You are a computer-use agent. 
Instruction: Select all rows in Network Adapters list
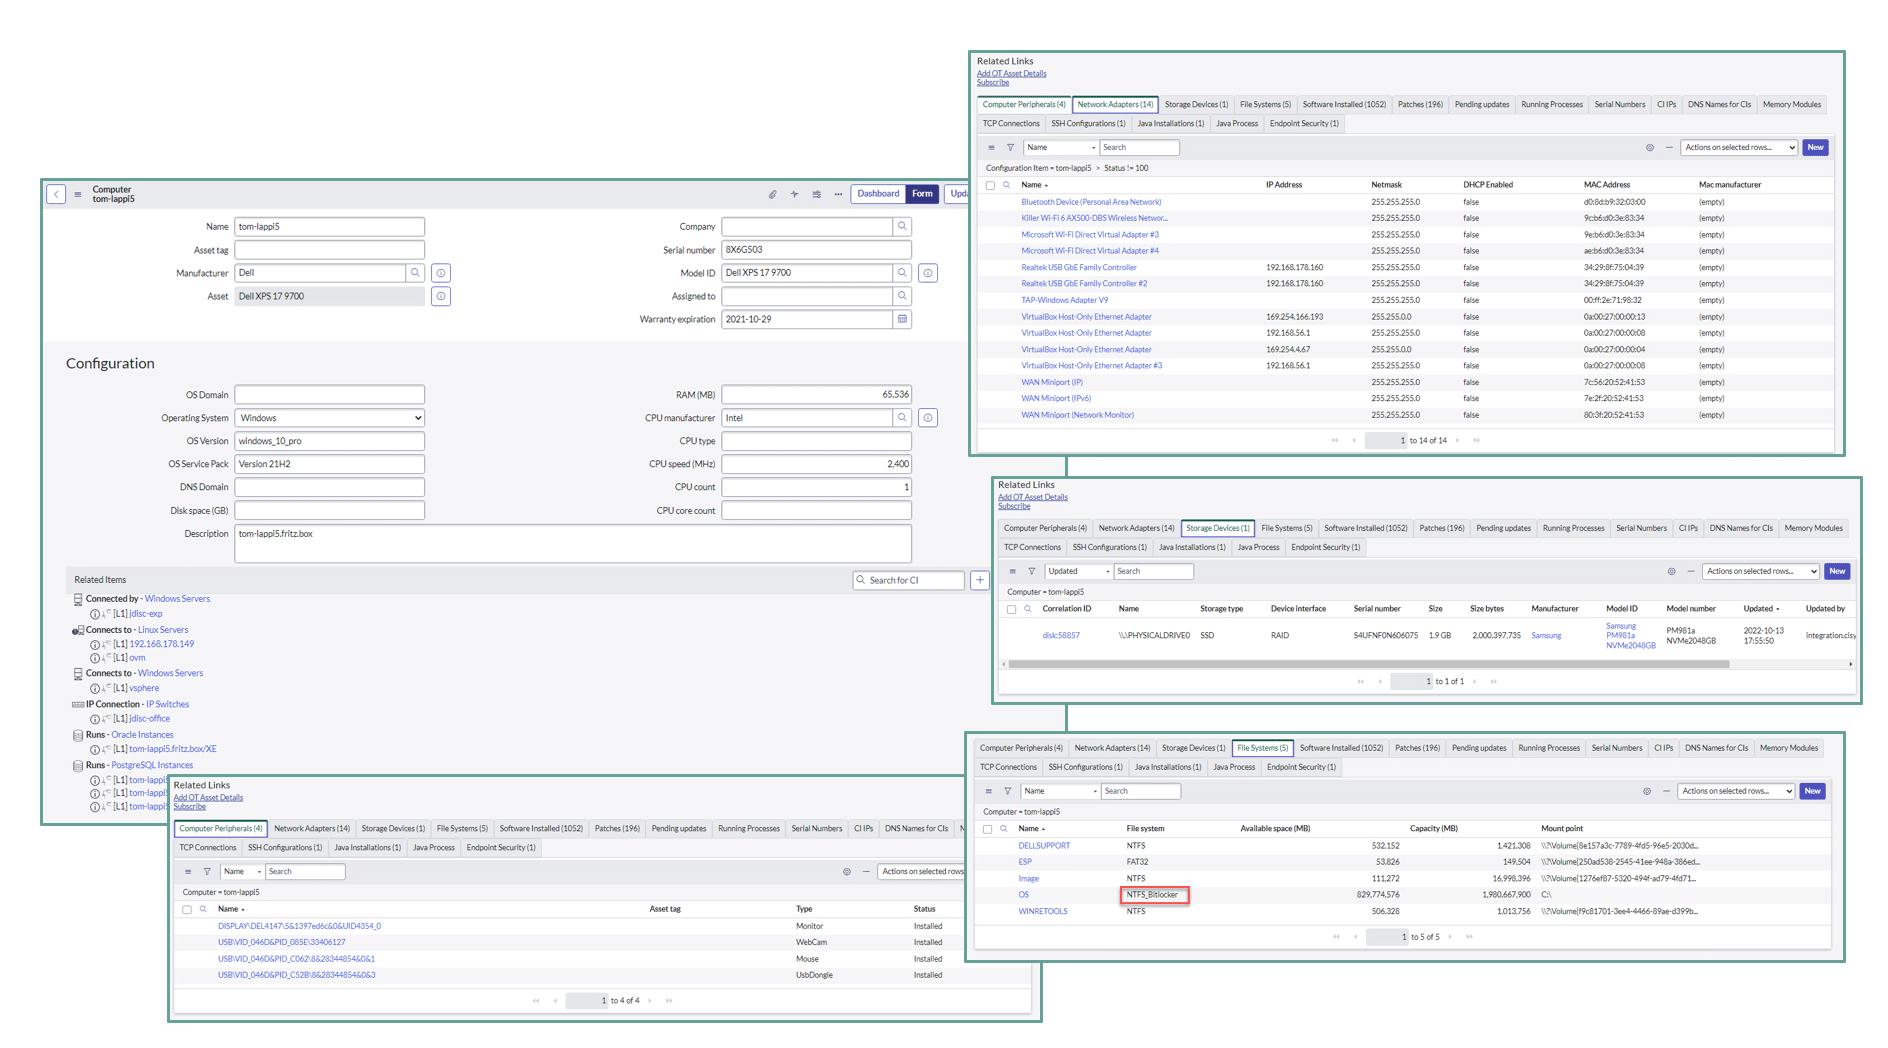tap(991, 185)
